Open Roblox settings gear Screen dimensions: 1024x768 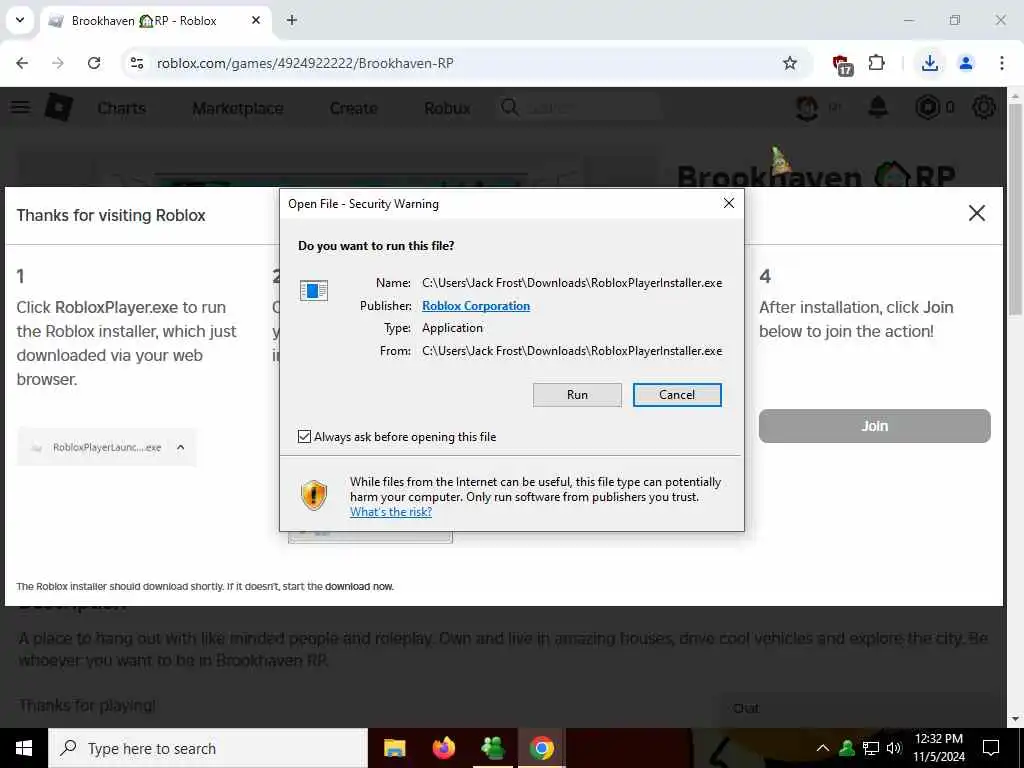(984, 107)
